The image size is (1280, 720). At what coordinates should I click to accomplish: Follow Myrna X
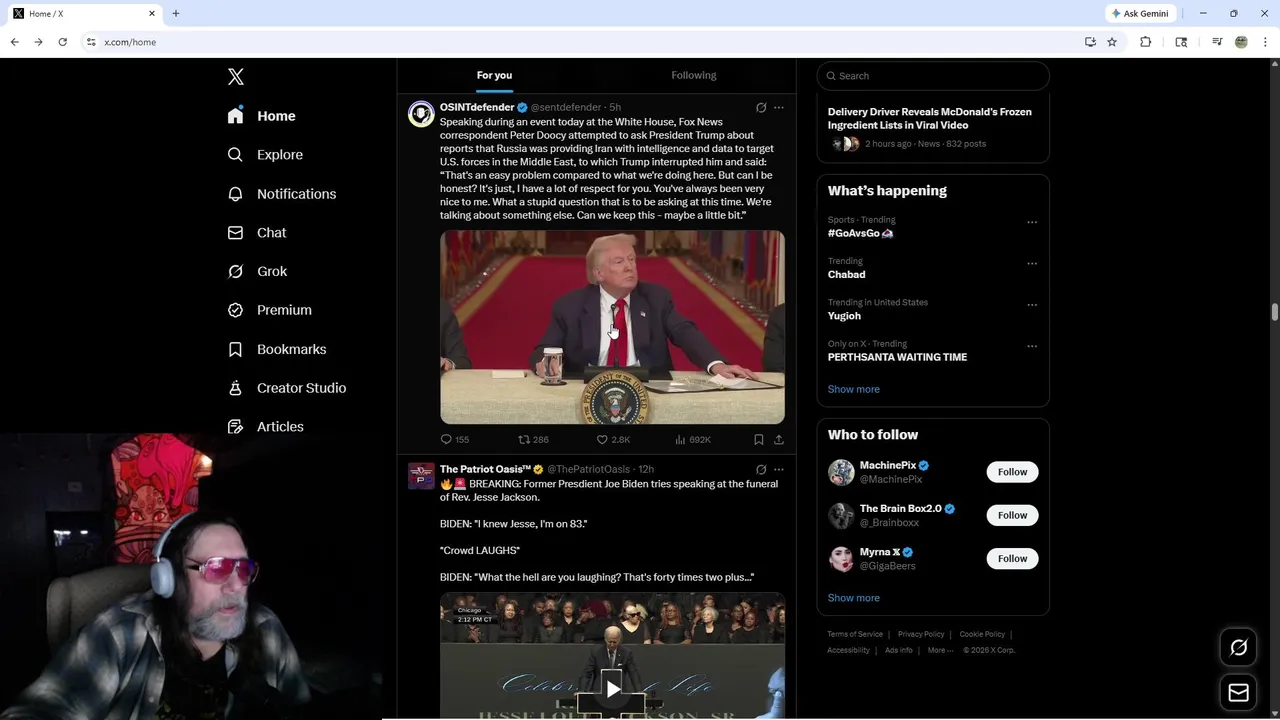point(1012,558)
